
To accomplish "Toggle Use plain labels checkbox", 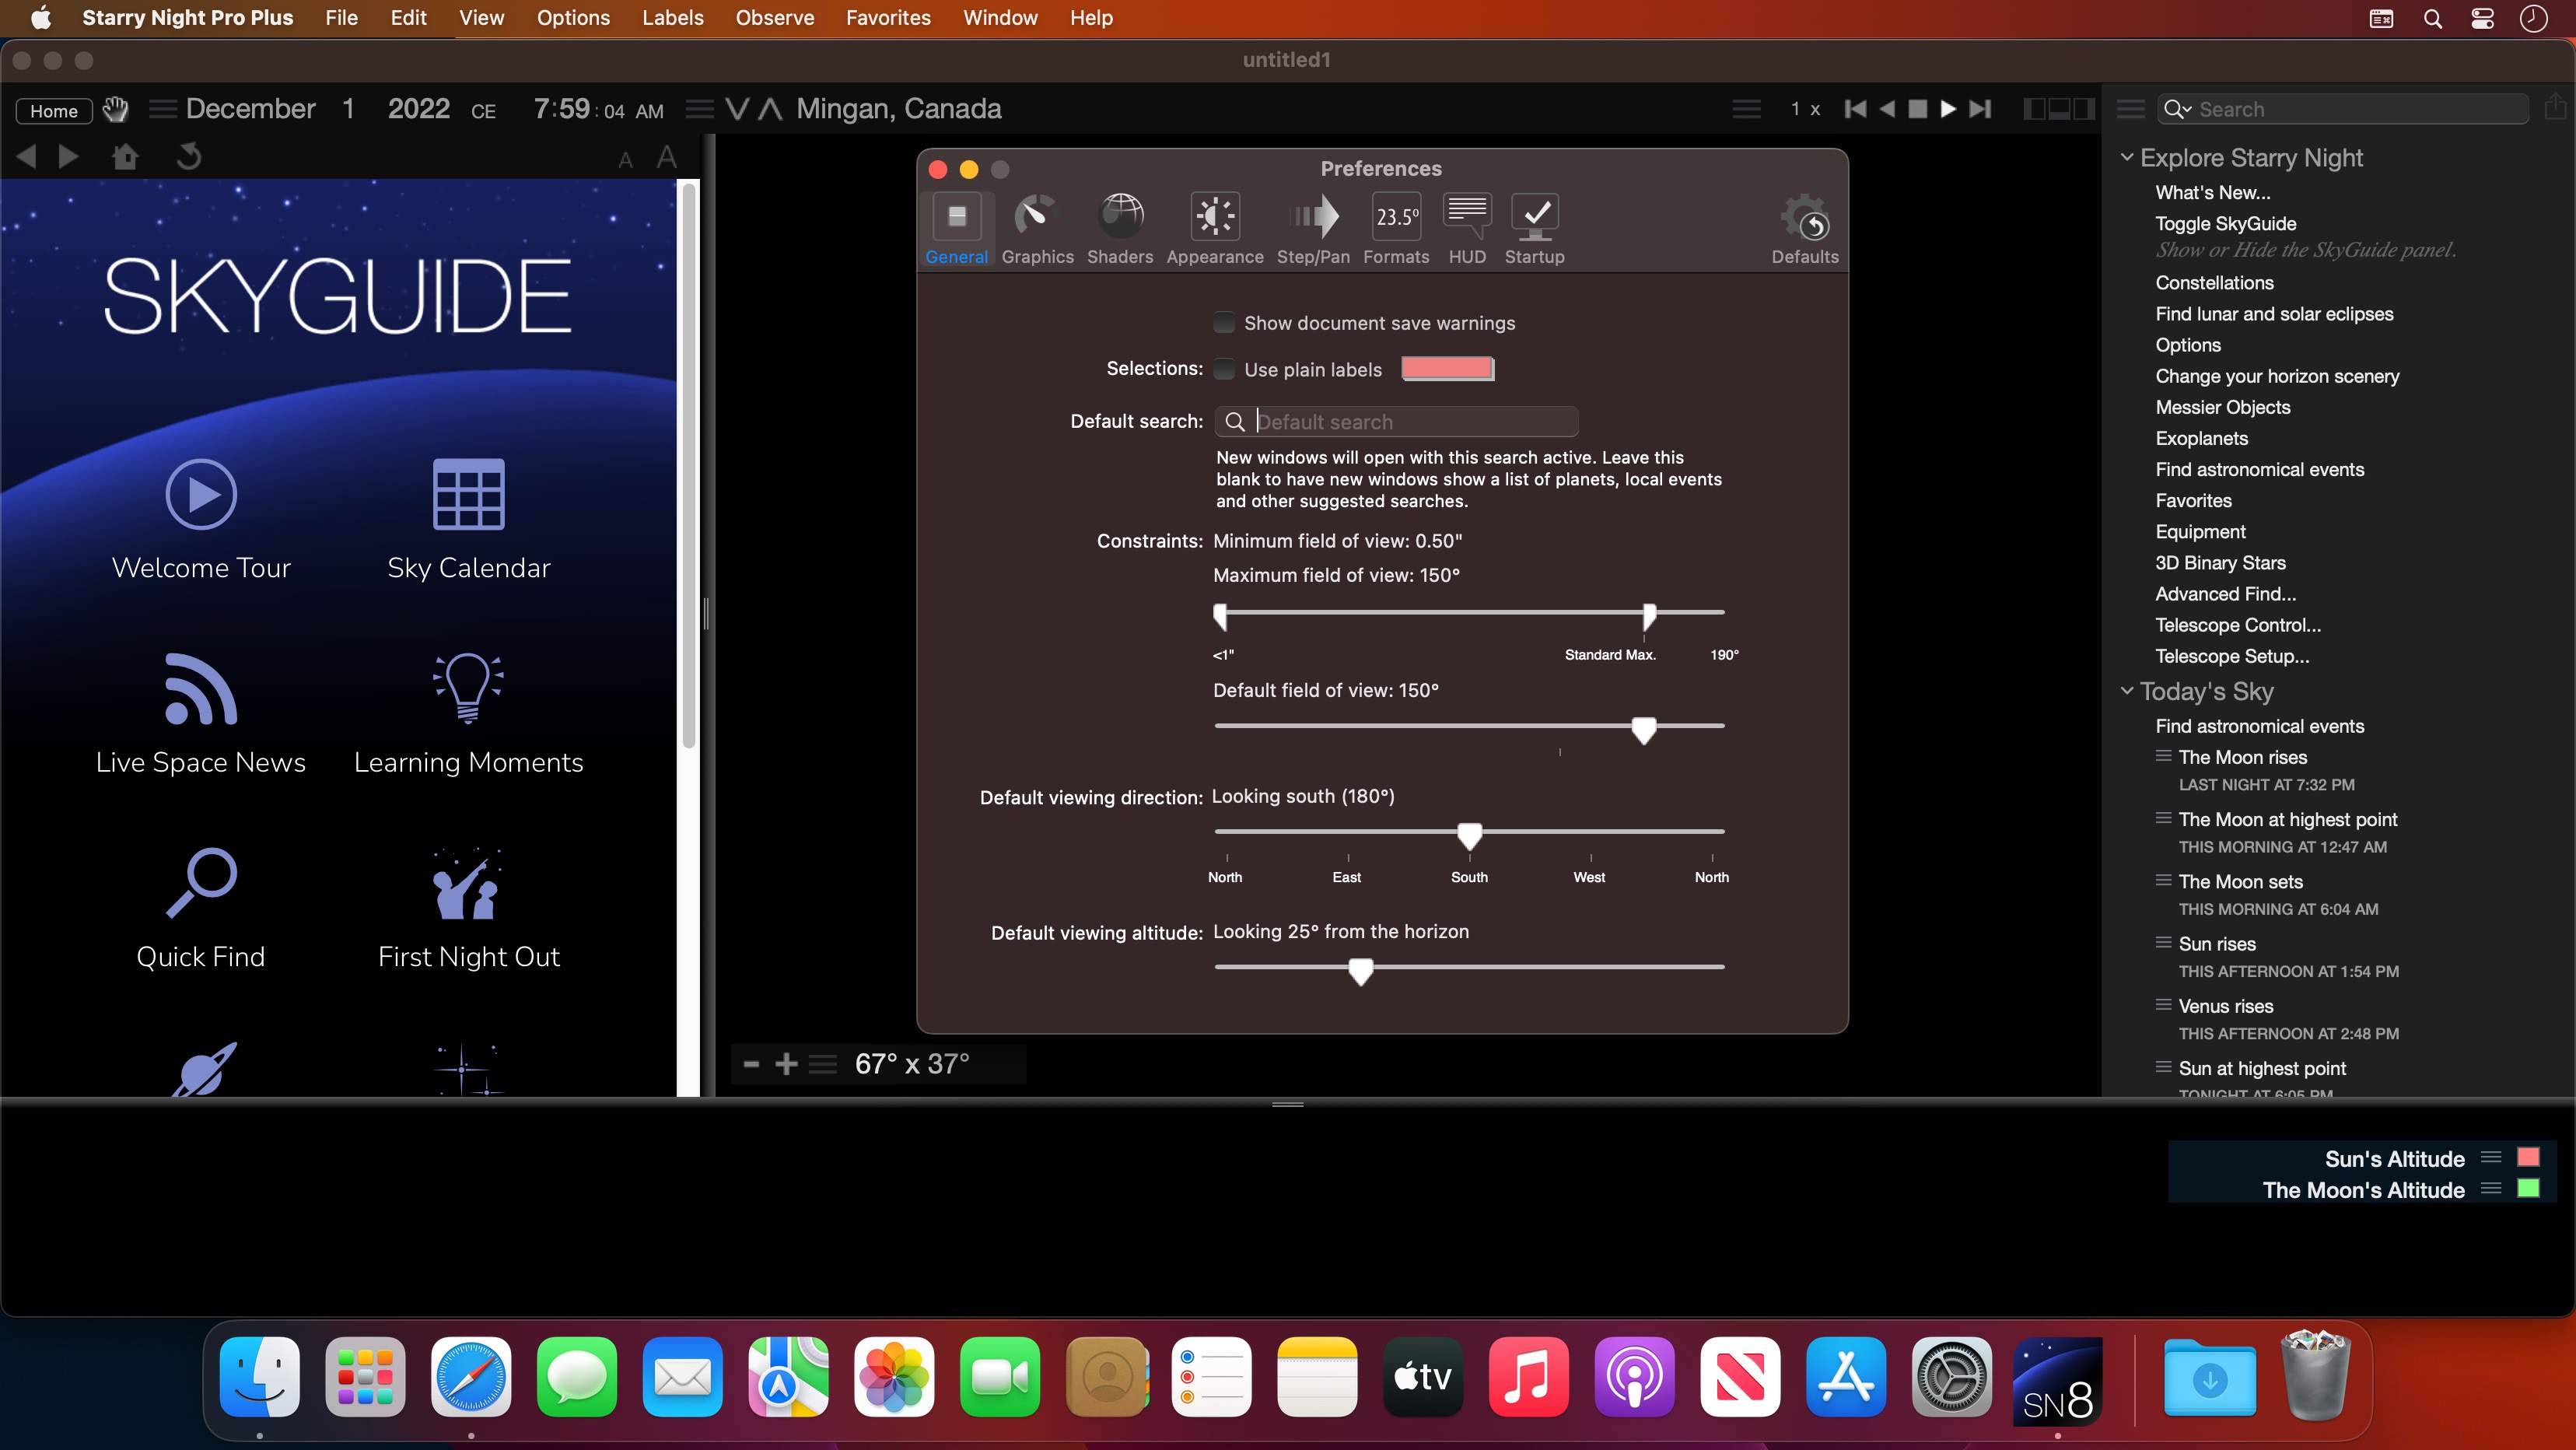I will [1224, 369].
